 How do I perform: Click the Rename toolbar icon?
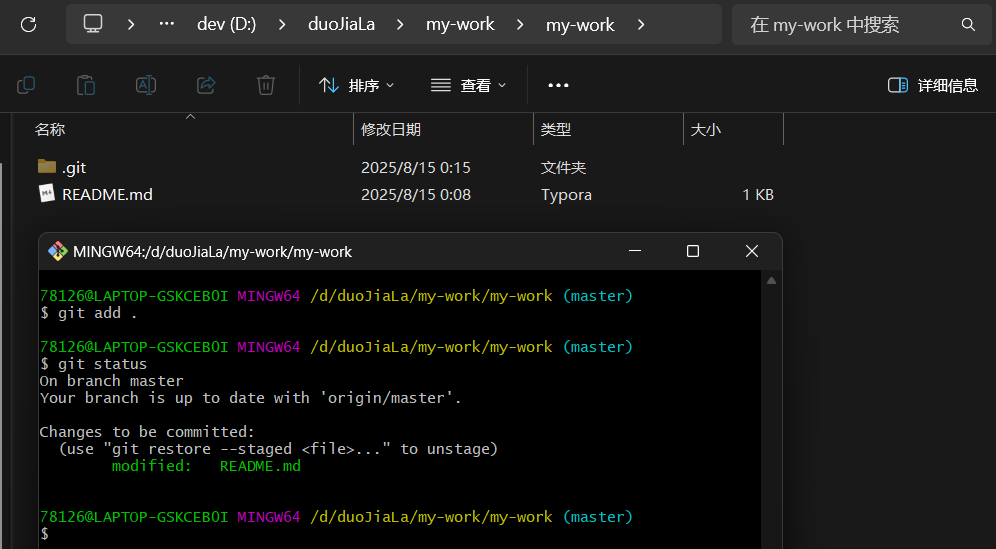pos(146,85)
